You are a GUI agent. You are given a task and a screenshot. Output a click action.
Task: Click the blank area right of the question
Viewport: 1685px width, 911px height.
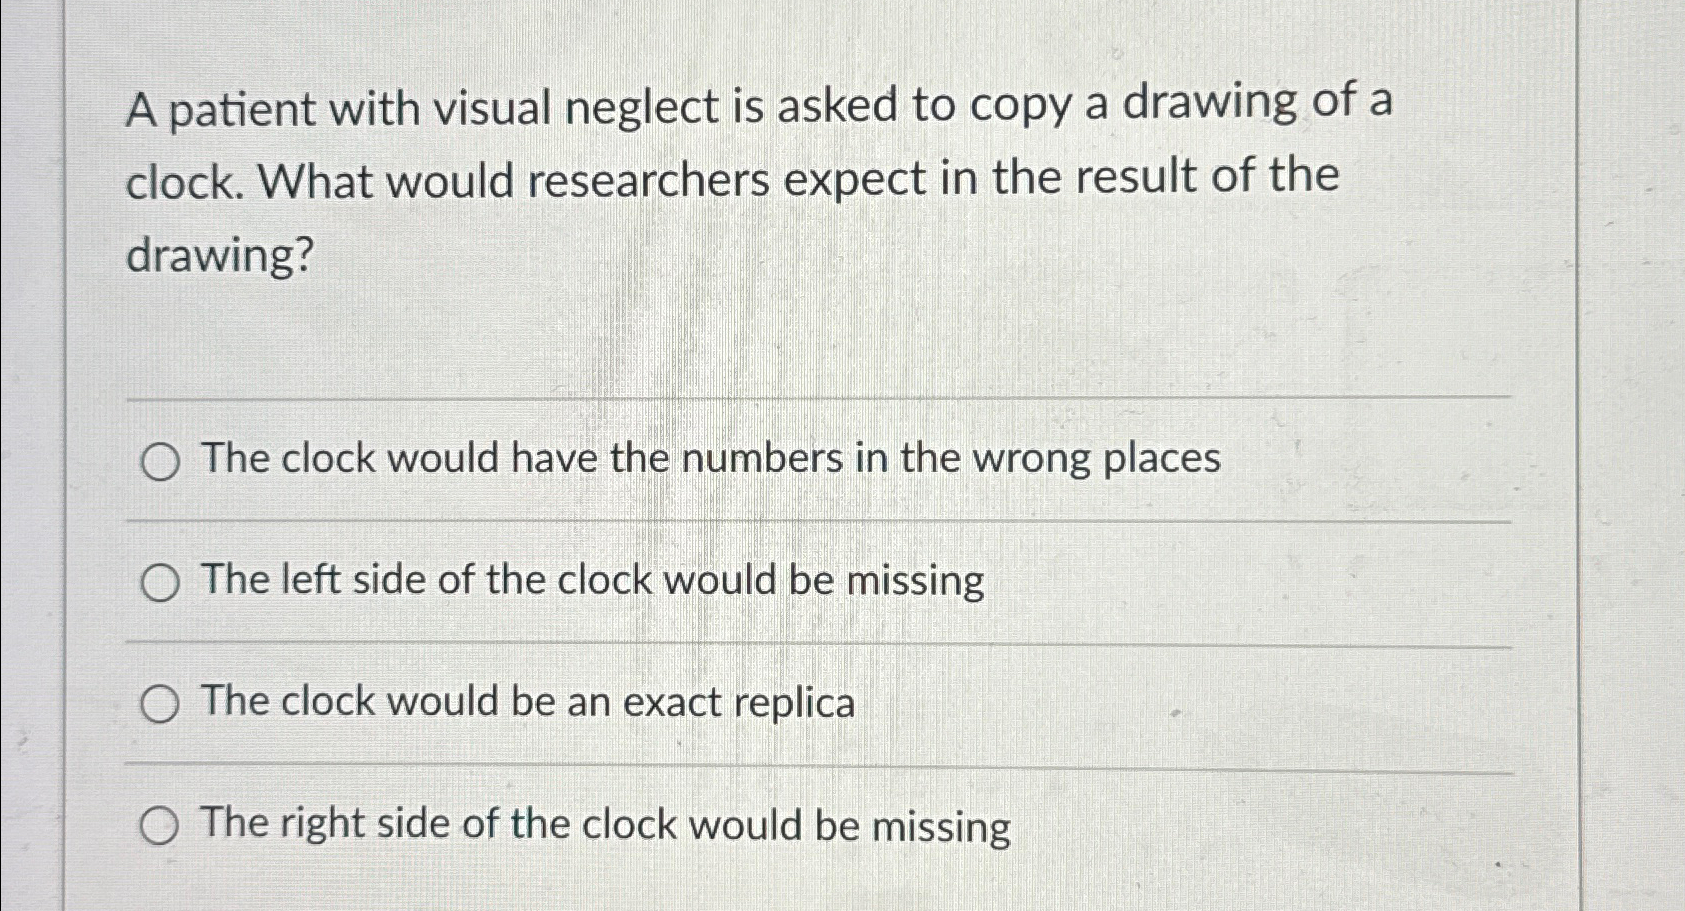tap(1500, 180)
